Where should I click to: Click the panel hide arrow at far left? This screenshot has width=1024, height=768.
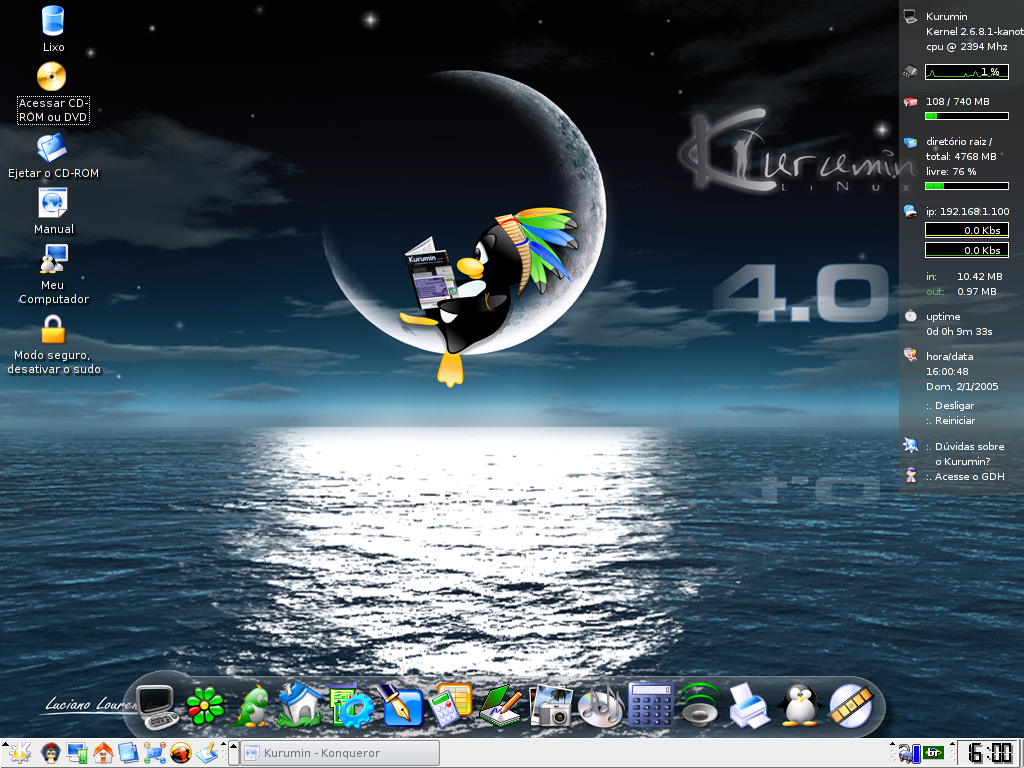[x=5, y=745]
